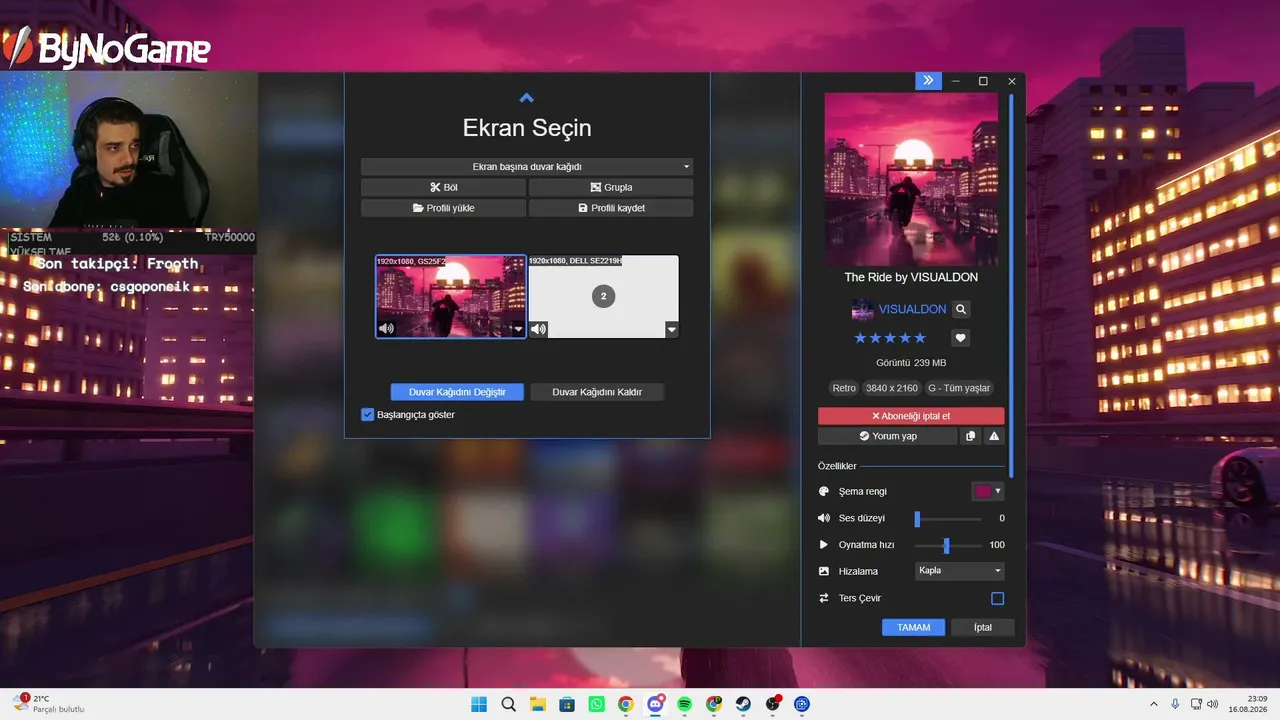Click the Böl (split) button
The width and height of the screenshot is (1280, 720).
pos(443,187)
